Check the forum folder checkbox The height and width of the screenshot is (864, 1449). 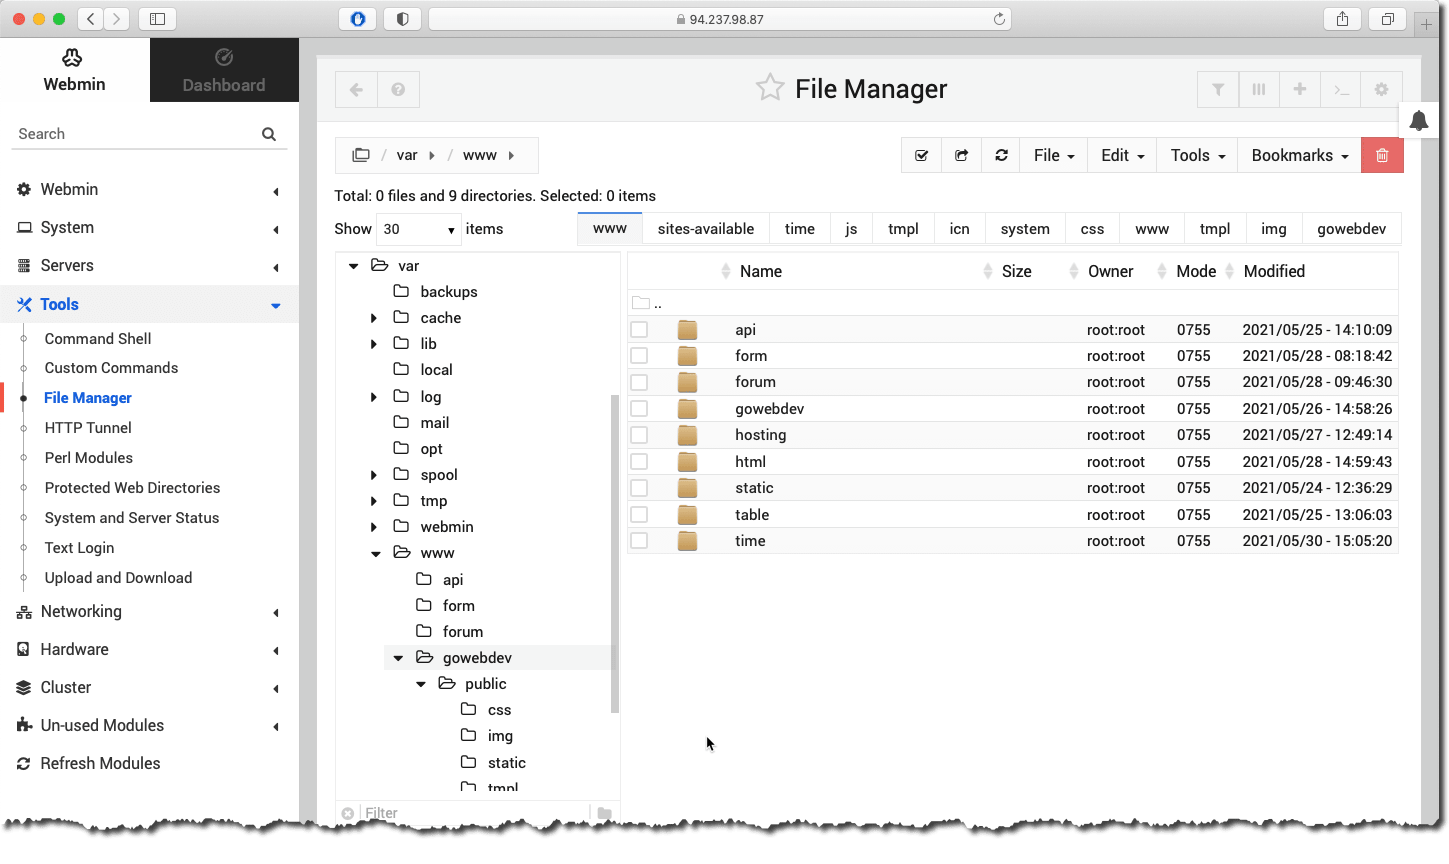tap(639, 382)
